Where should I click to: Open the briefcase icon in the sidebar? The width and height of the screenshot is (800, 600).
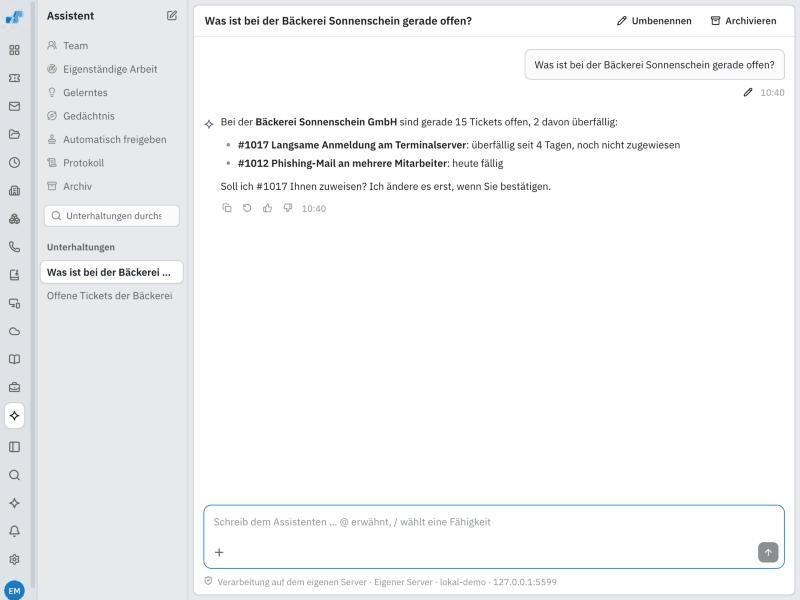[14, 387]
